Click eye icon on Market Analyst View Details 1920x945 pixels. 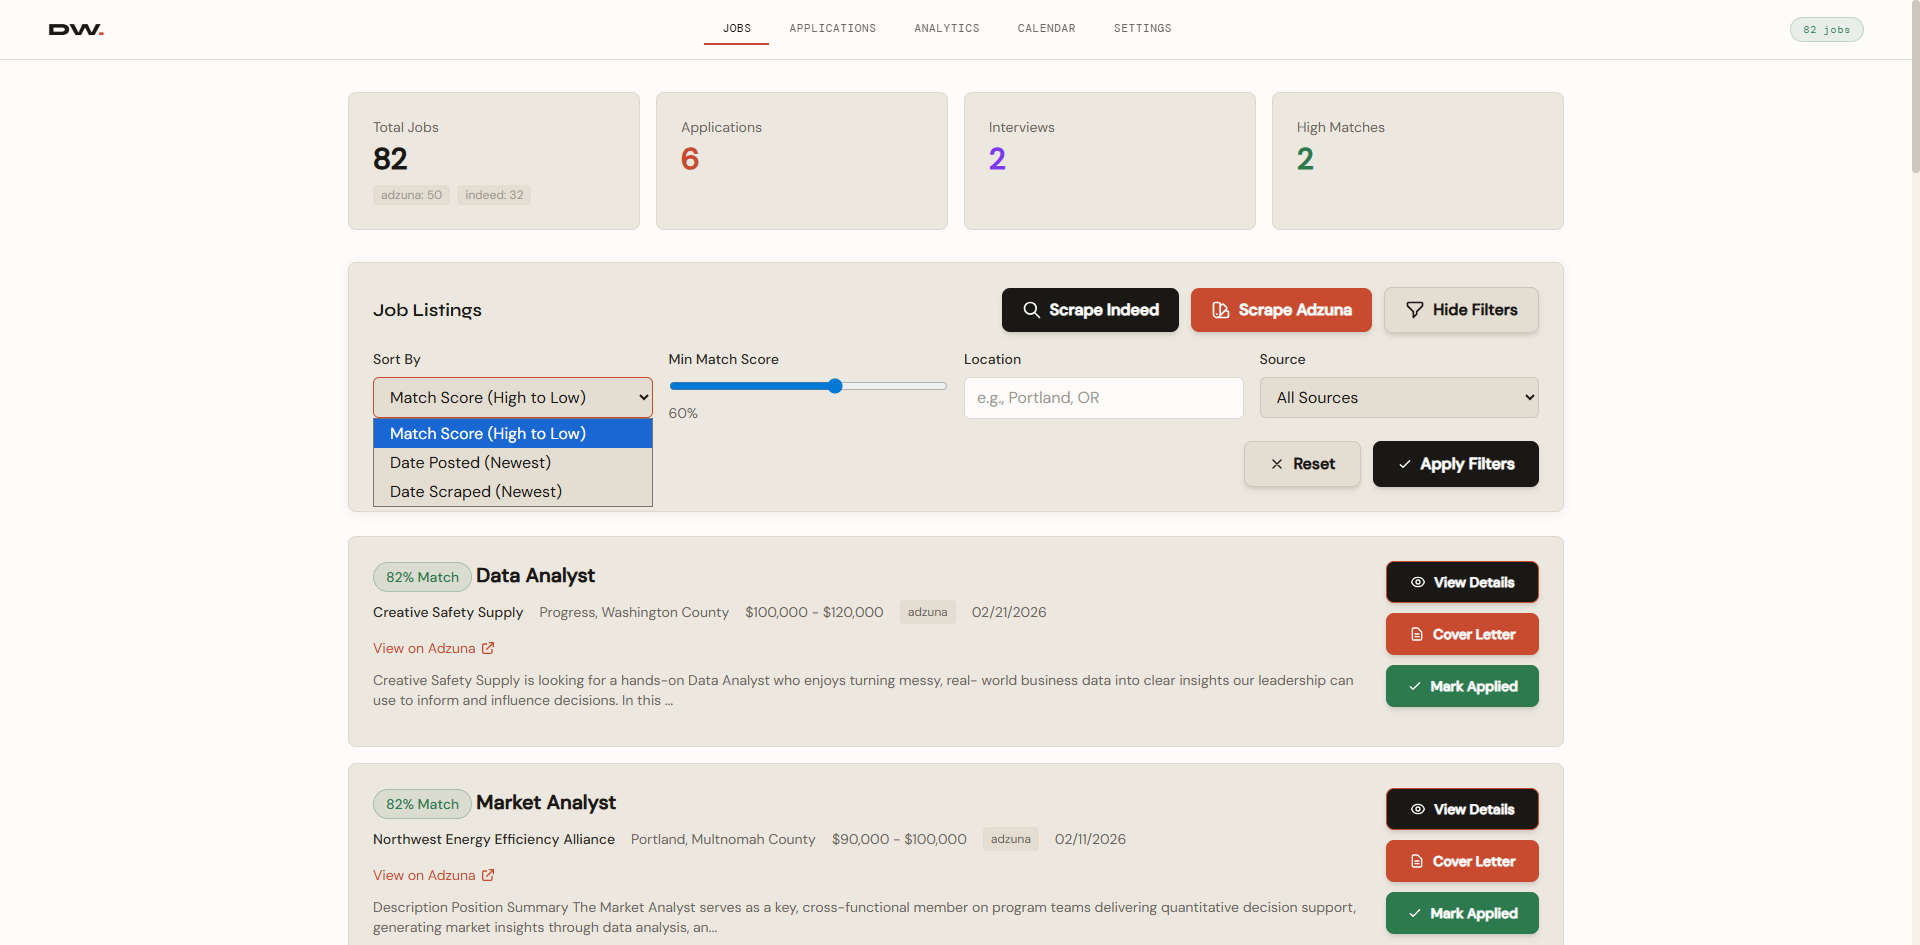coord(1417,809)
